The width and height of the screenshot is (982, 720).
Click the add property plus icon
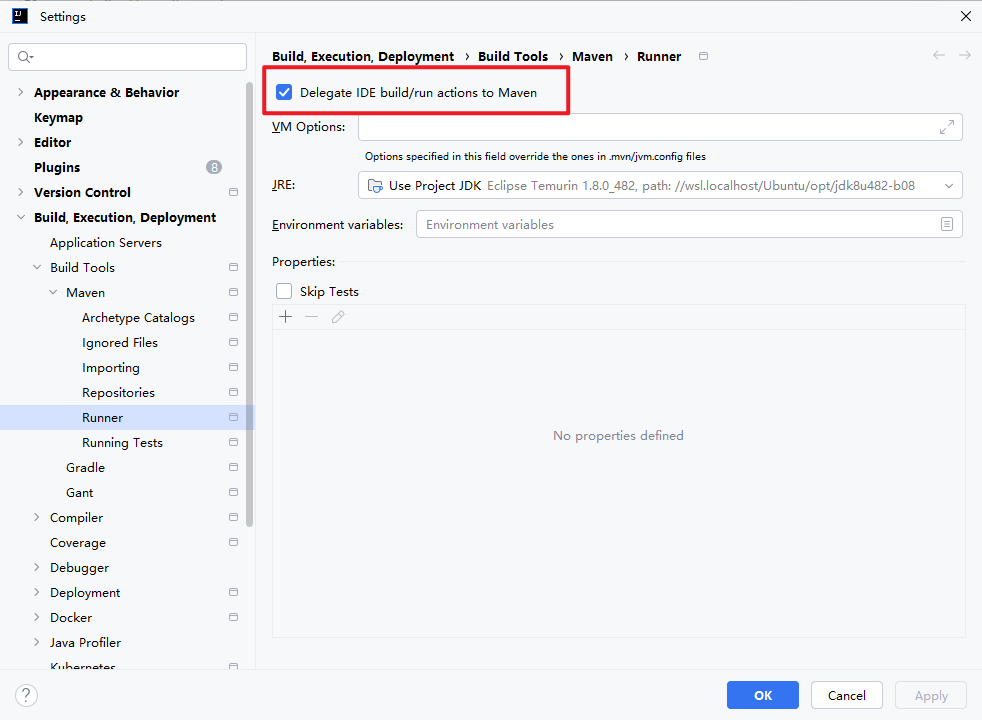pyautogui.click(x=286, y=317)
